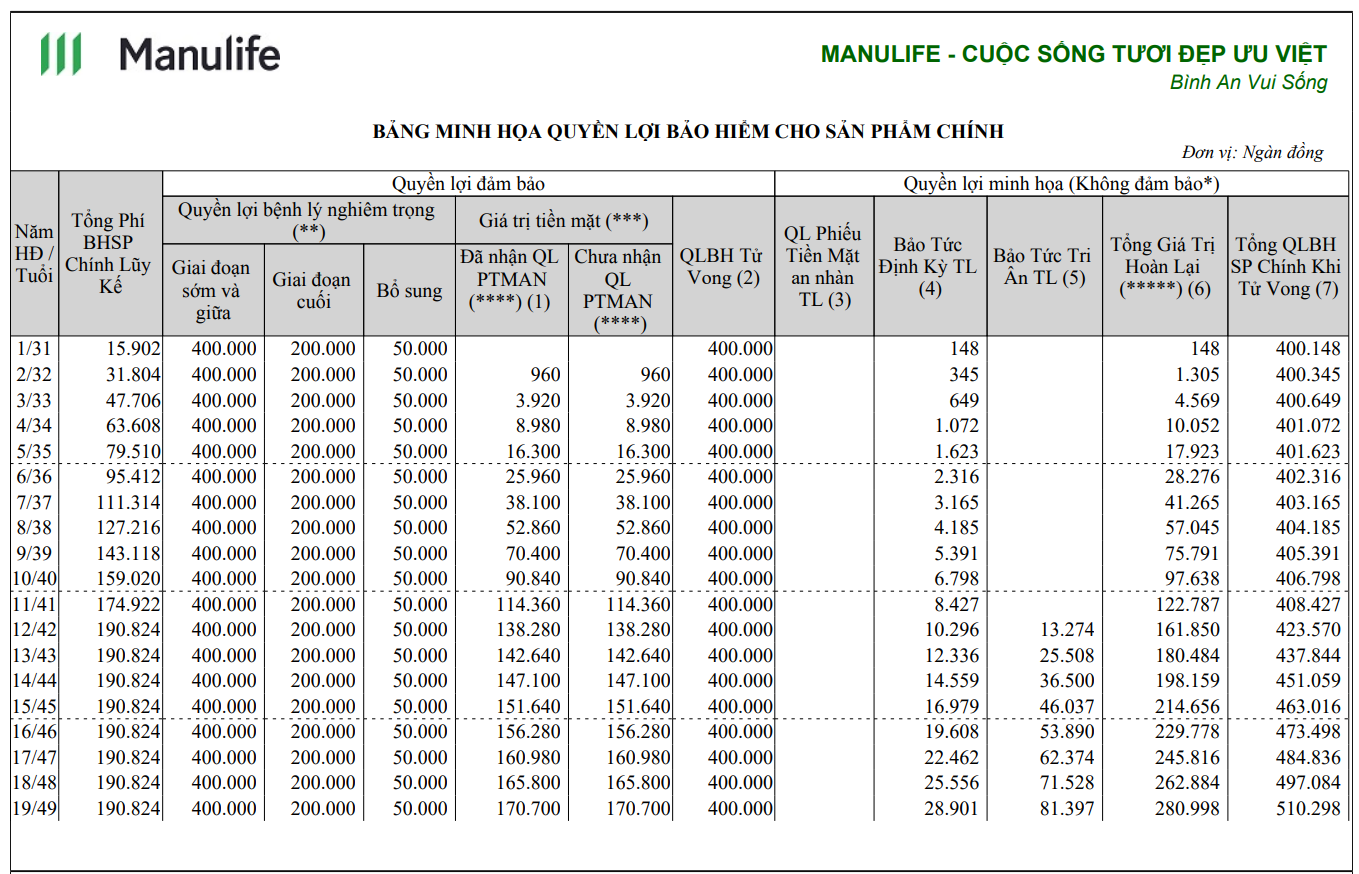1359x874 pixels.
Task: Select the heading 'MANULIFE - CUỘC SỐNG TƯƠI ĐẸP ƯU VIỆT'
Action: 1074,54
